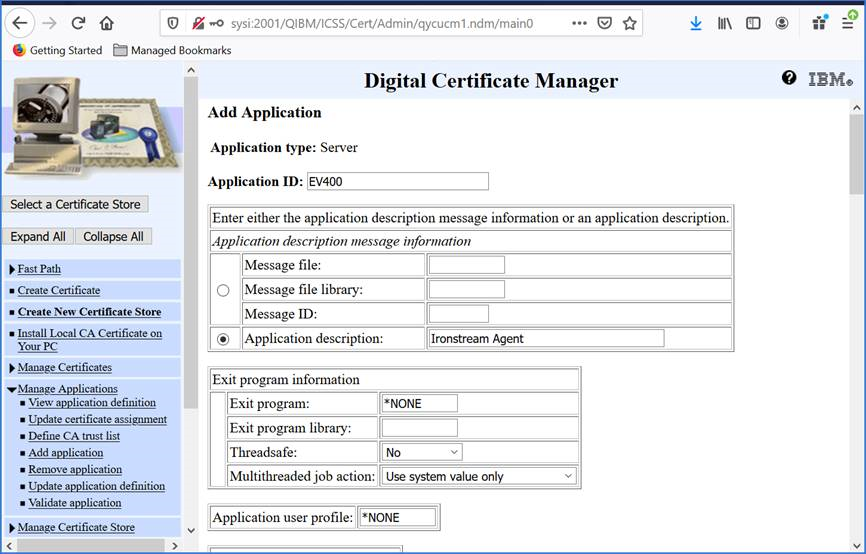Open the Digital Certificate Manager help icon

pyautogui.click(x=789, y=78)
